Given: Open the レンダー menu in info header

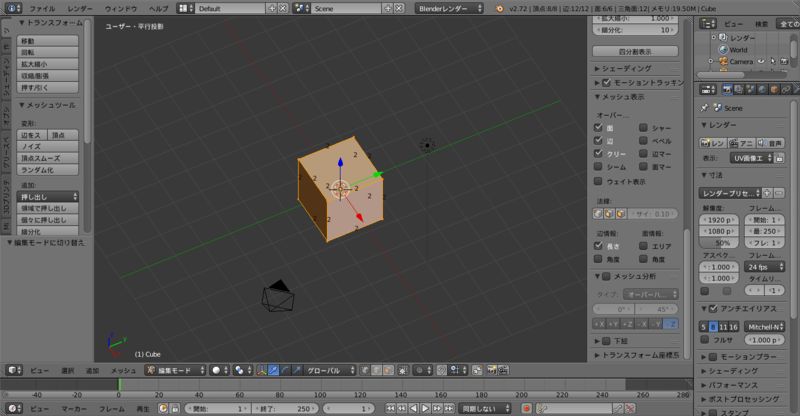Looking at the screenshot, I should [x=80, y=9].
